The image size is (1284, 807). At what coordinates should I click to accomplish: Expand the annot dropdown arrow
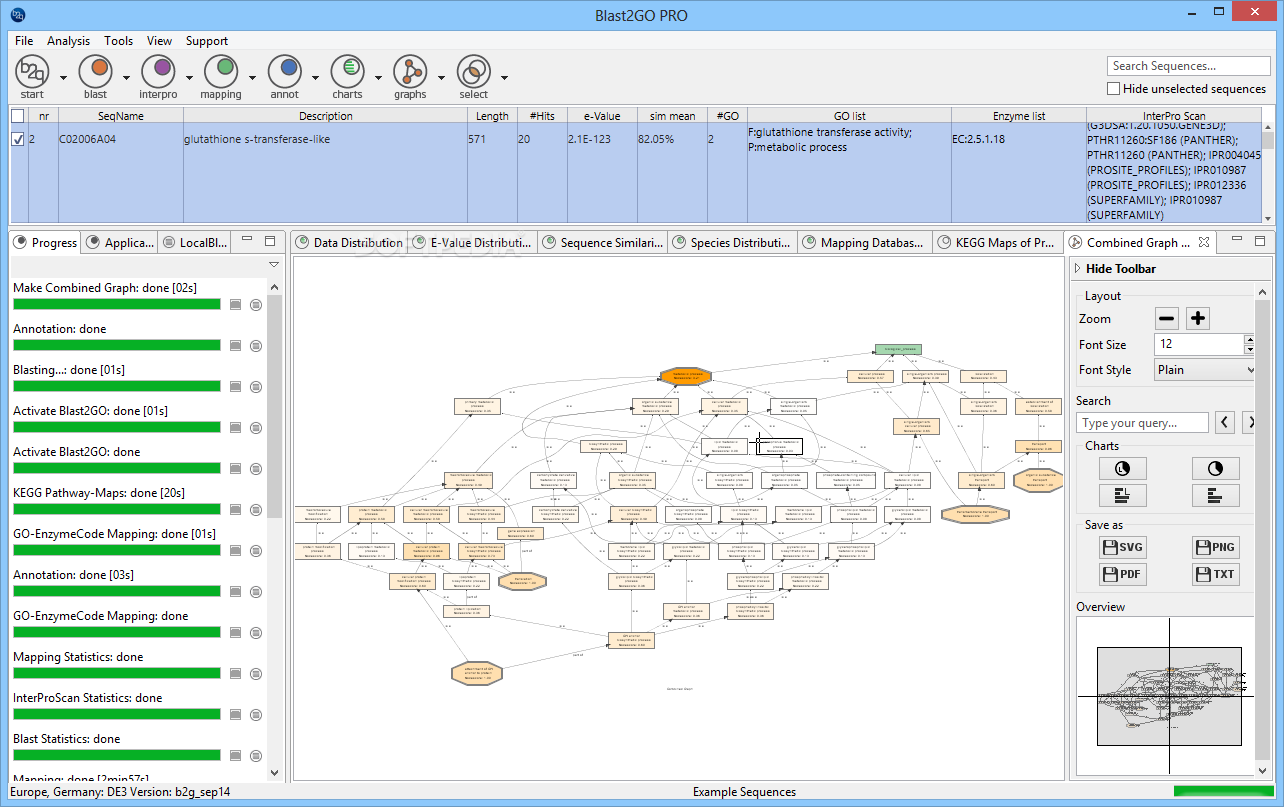315,77
